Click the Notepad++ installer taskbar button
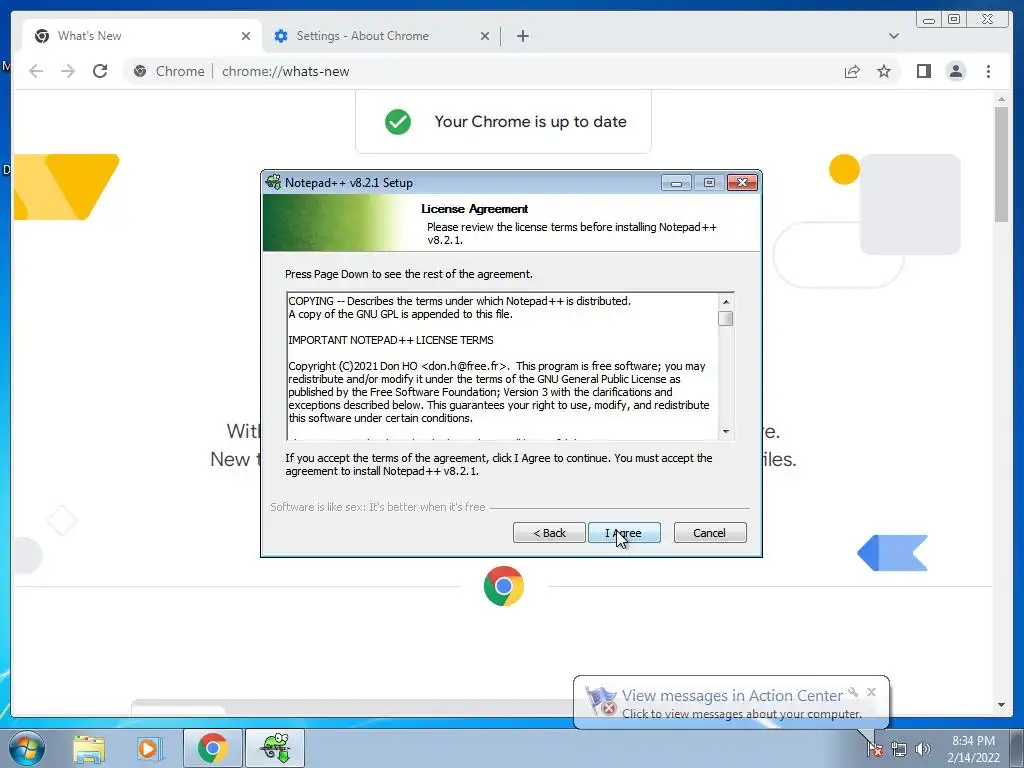Image resolution: width=1024 pixels, height=768 pixels. point(276,748)
